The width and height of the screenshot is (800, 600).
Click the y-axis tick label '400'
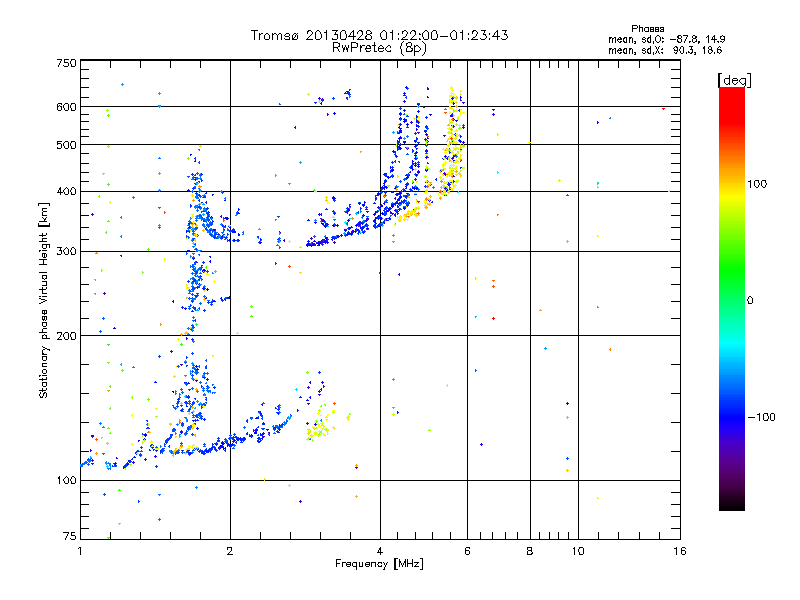67,192
